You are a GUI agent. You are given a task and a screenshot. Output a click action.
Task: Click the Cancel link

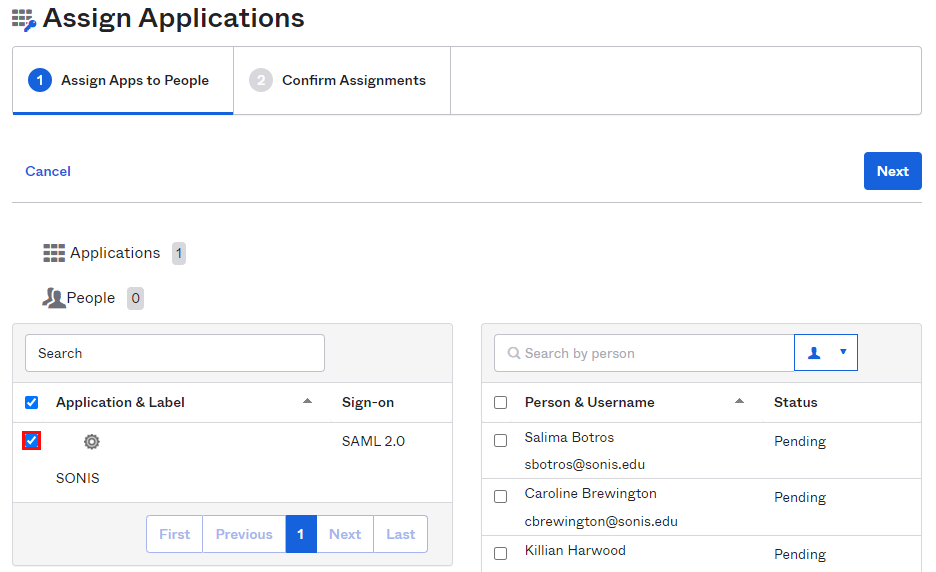coord(48,171)
